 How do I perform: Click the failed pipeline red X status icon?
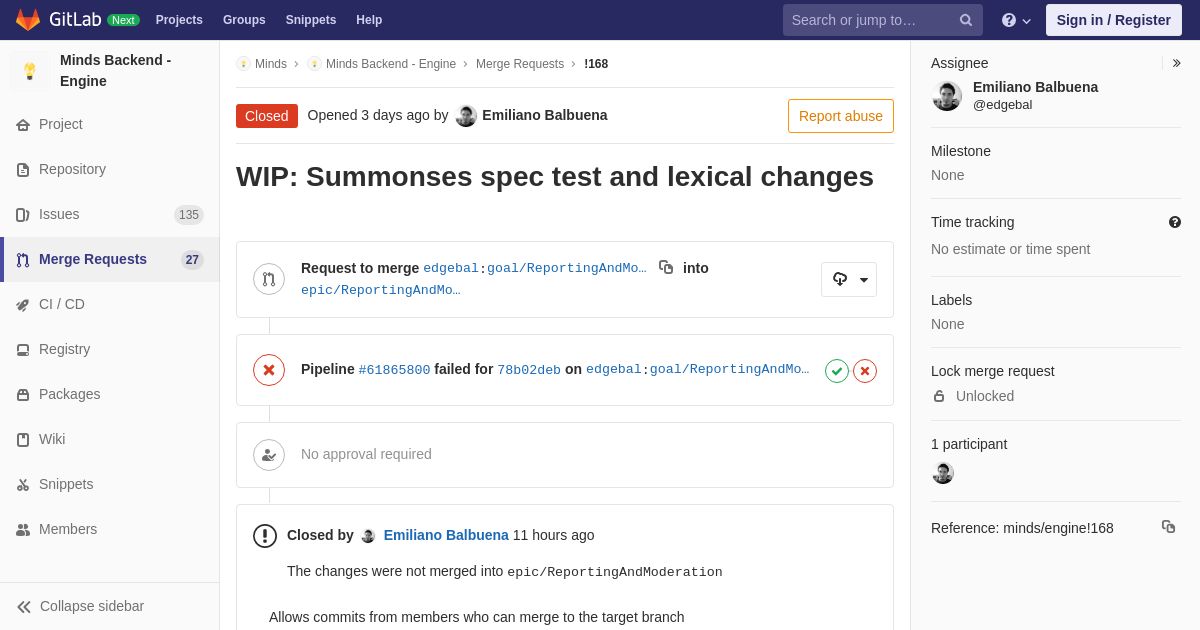click(269, 370)
